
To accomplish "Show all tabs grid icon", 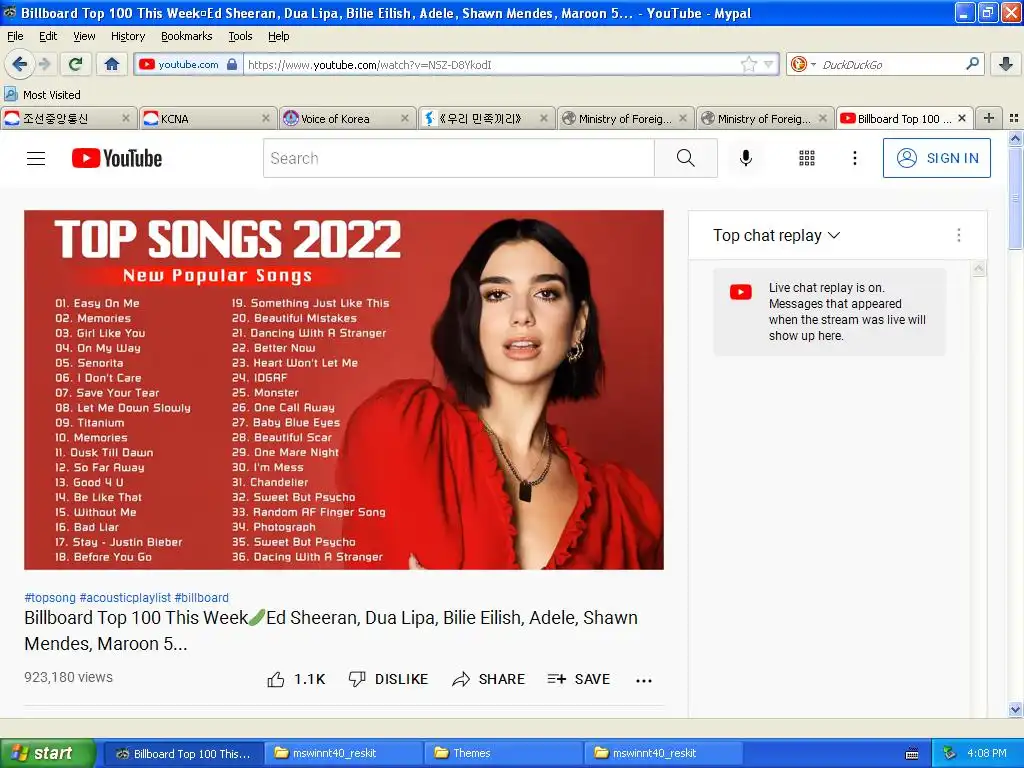I will pyautogui.click(x=1014, y=118).
